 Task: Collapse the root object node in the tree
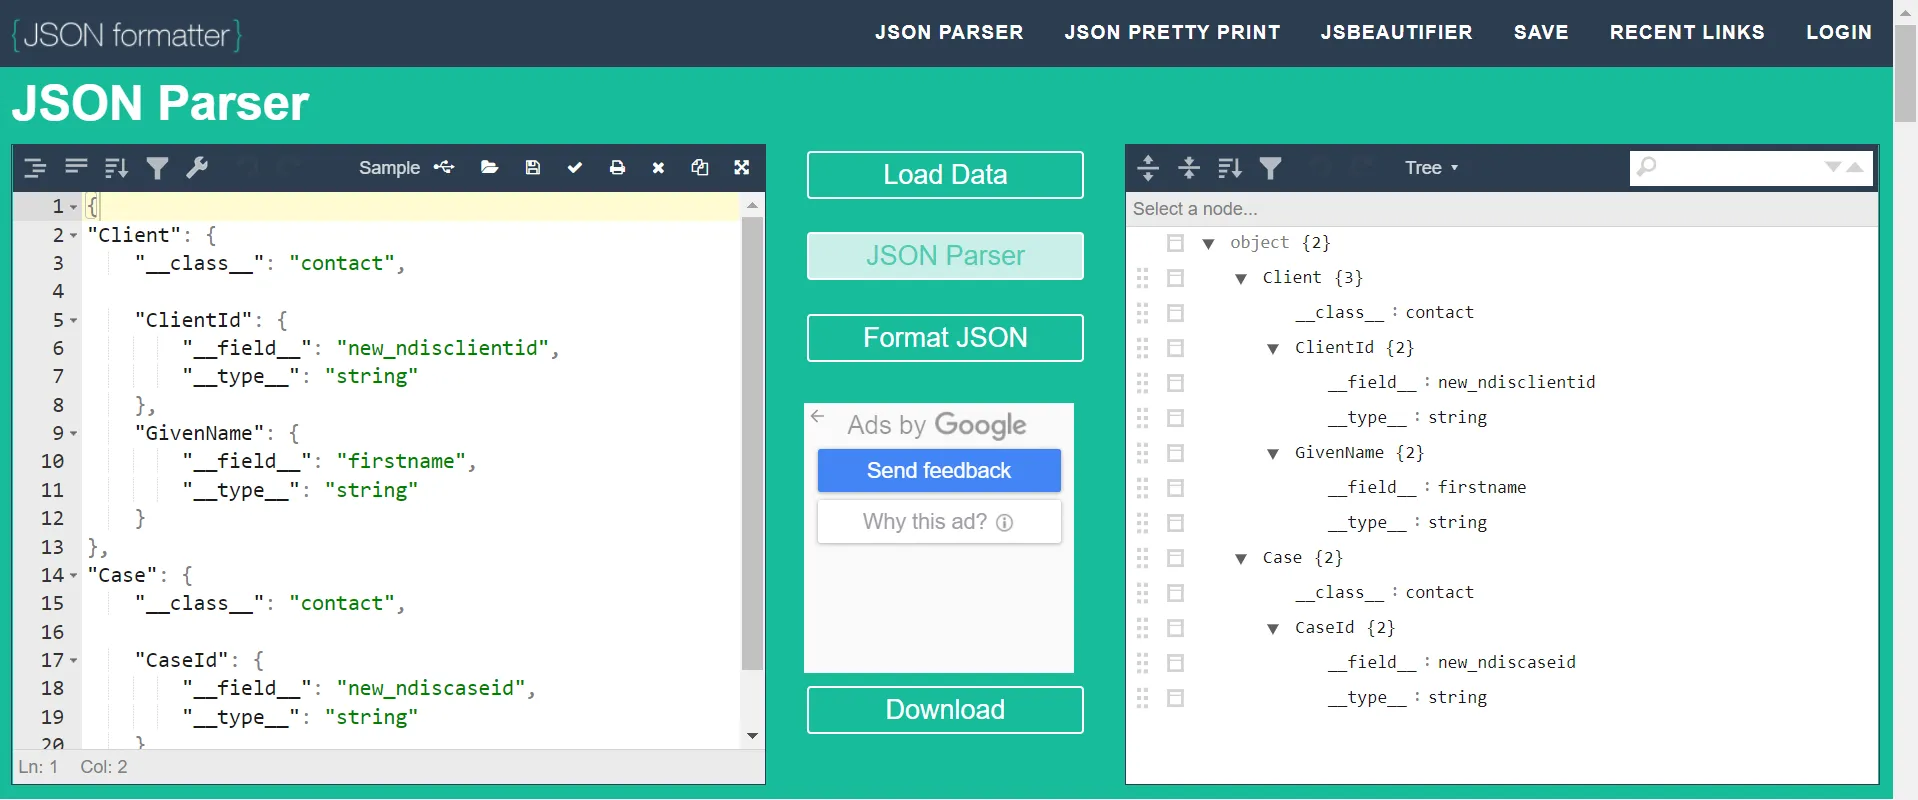tap(1208, 244)
